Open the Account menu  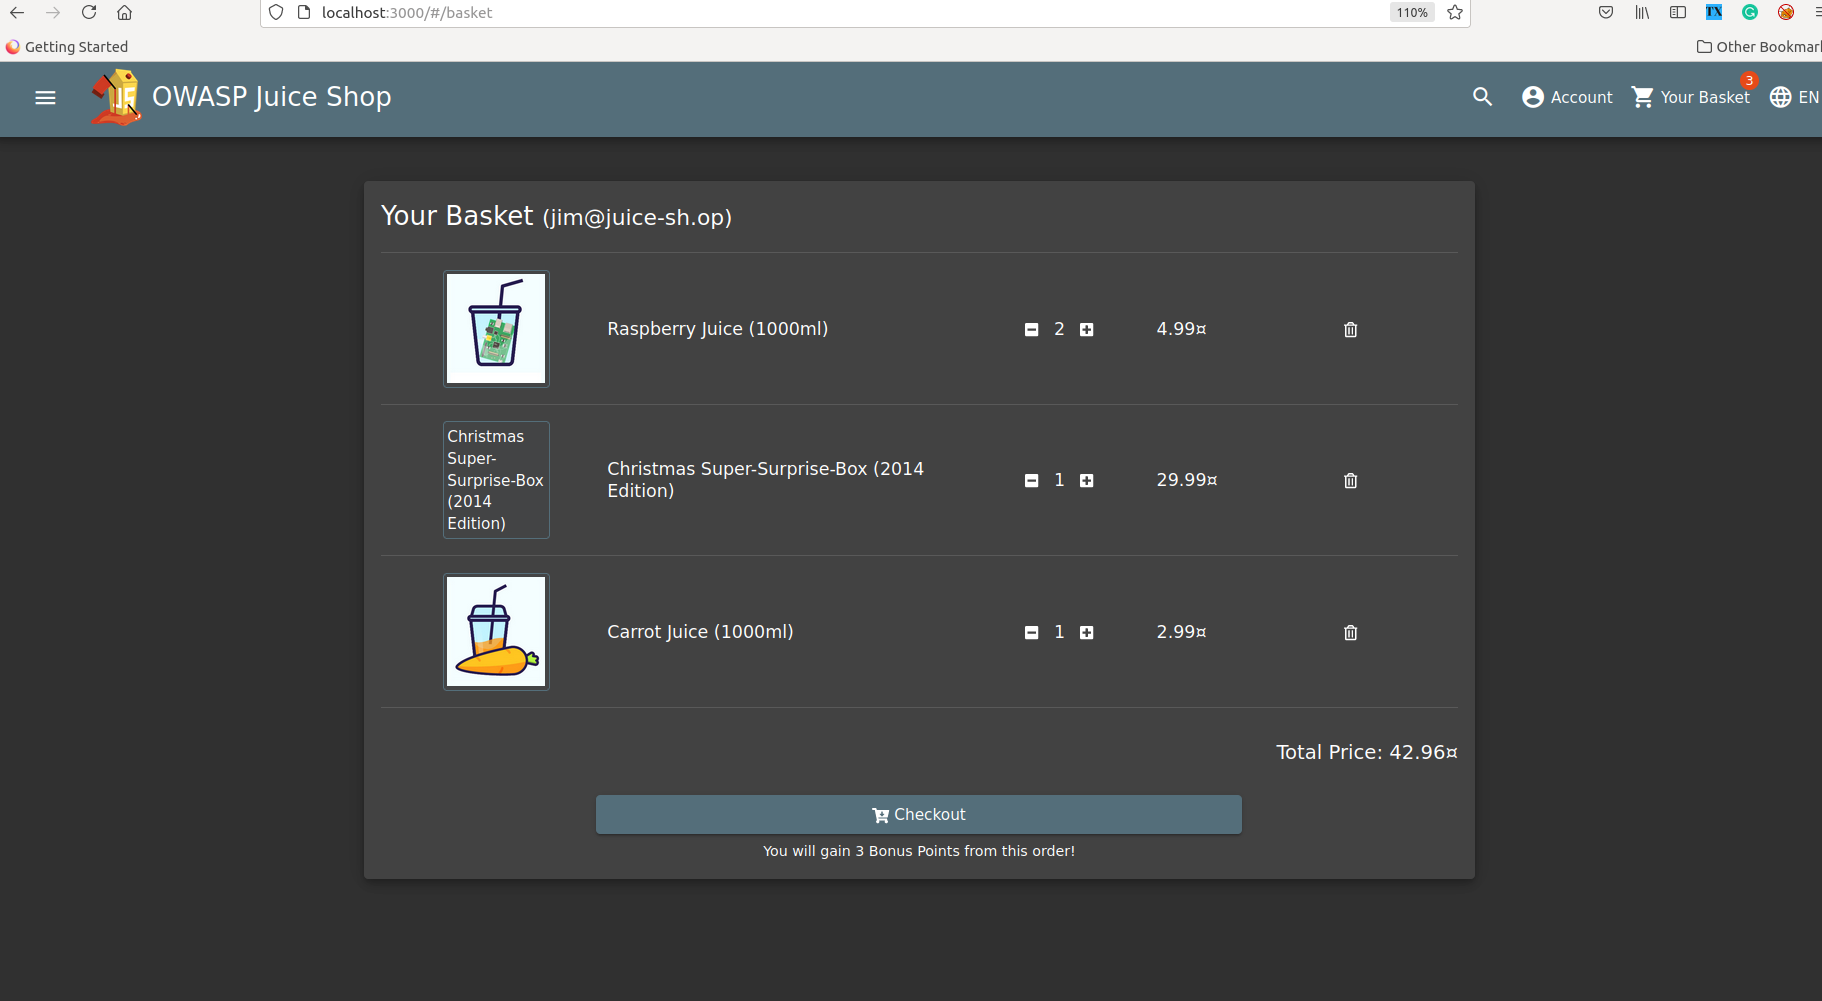[x=1567, y=97]
